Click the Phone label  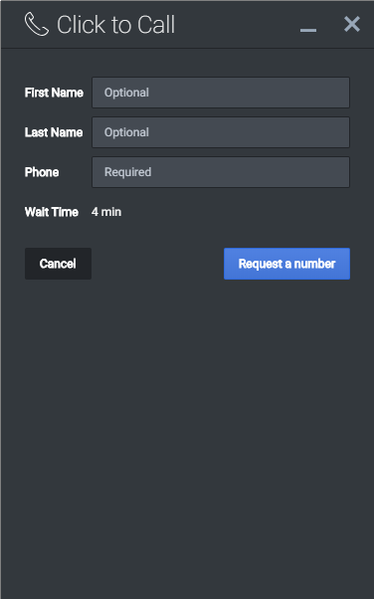[x=42, y=172]
